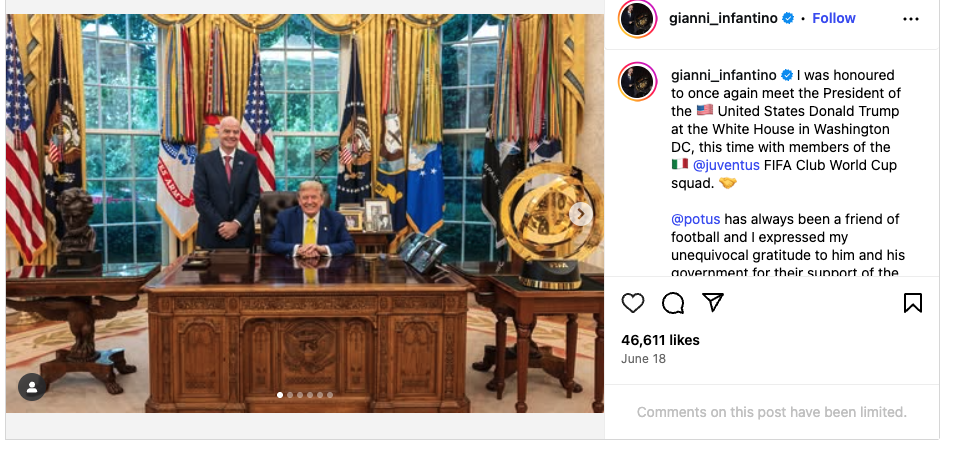The width and height of the screenshot is (958, 449).
Task: View the 46,611 likes list
Action: tap(660, 340)
